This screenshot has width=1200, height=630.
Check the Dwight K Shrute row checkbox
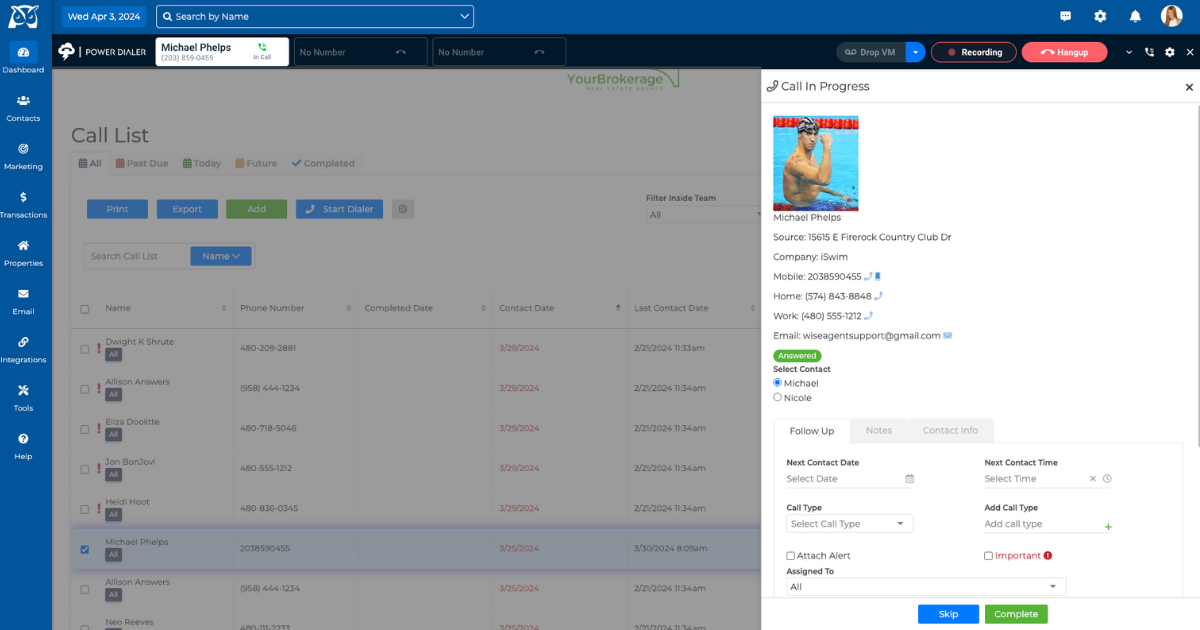coord(84,349)
